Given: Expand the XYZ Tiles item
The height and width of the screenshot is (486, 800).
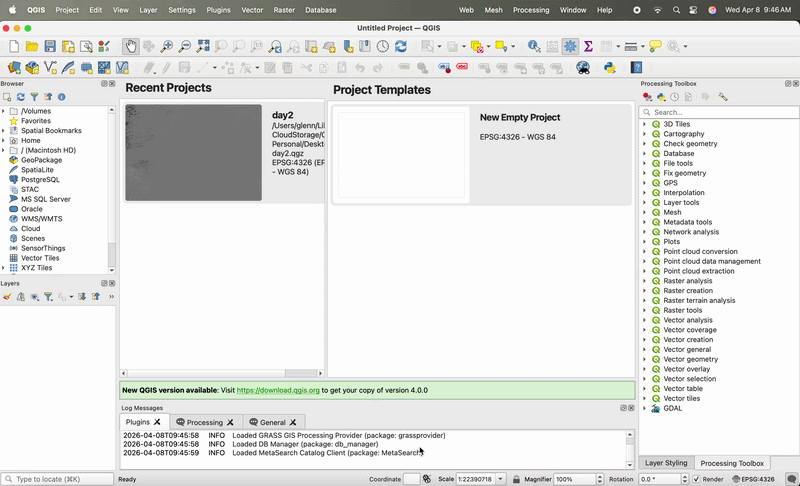Looking at the screenshot, I should point(4,268).
